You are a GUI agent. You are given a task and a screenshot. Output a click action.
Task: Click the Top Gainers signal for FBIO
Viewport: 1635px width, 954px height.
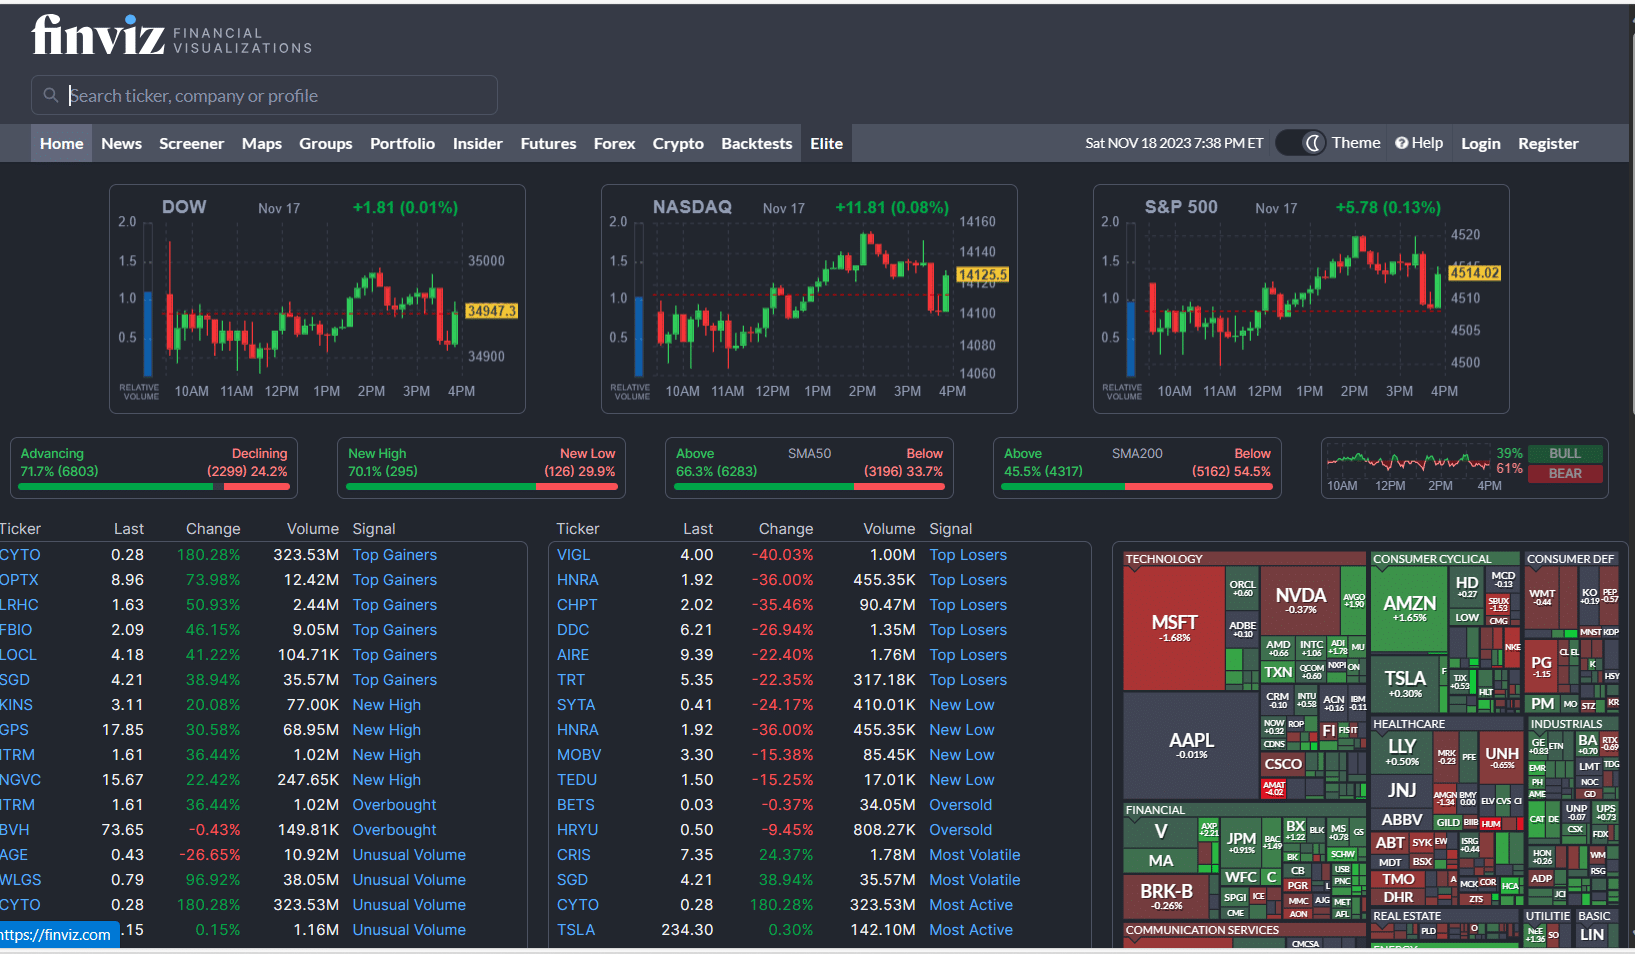[x=395, y=630]
